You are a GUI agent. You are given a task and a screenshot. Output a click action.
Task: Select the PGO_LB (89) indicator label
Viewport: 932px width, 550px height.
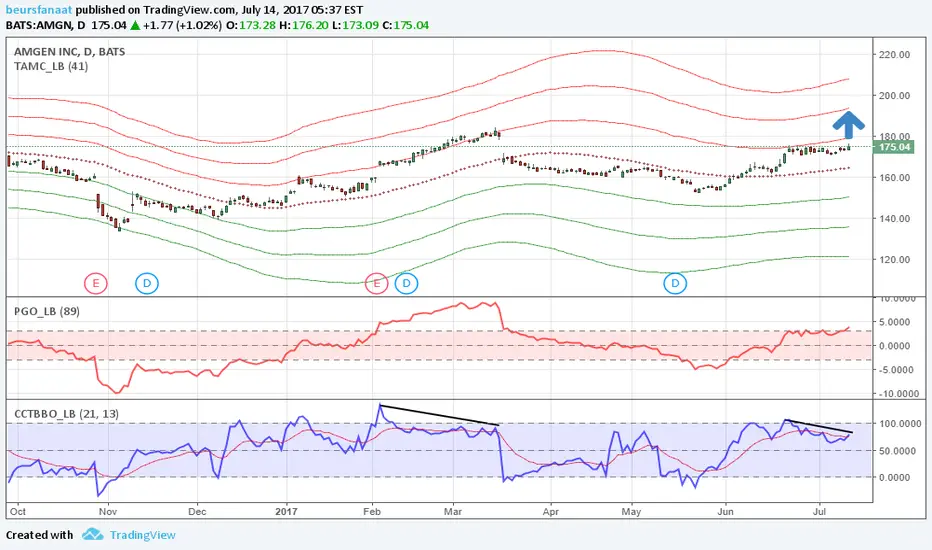pyautogui.click(x=47, y=311)
